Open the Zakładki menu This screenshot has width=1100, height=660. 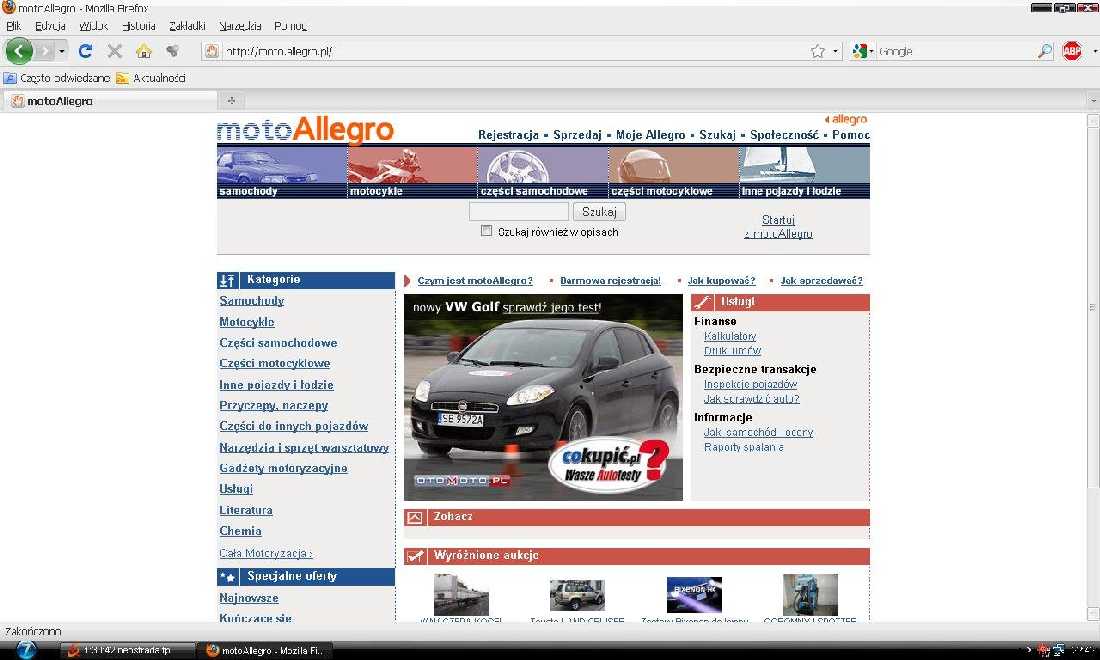[x=187, y=26]
